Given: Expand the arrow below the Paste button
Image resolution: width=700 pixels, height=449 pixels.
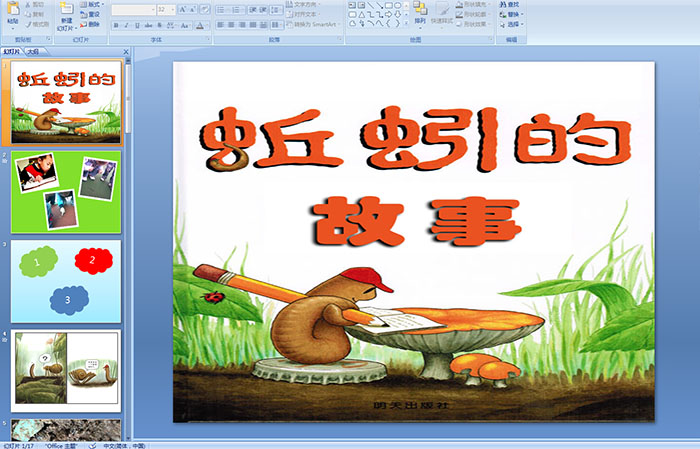Looking at the screenshot, I should pos(13,29).
